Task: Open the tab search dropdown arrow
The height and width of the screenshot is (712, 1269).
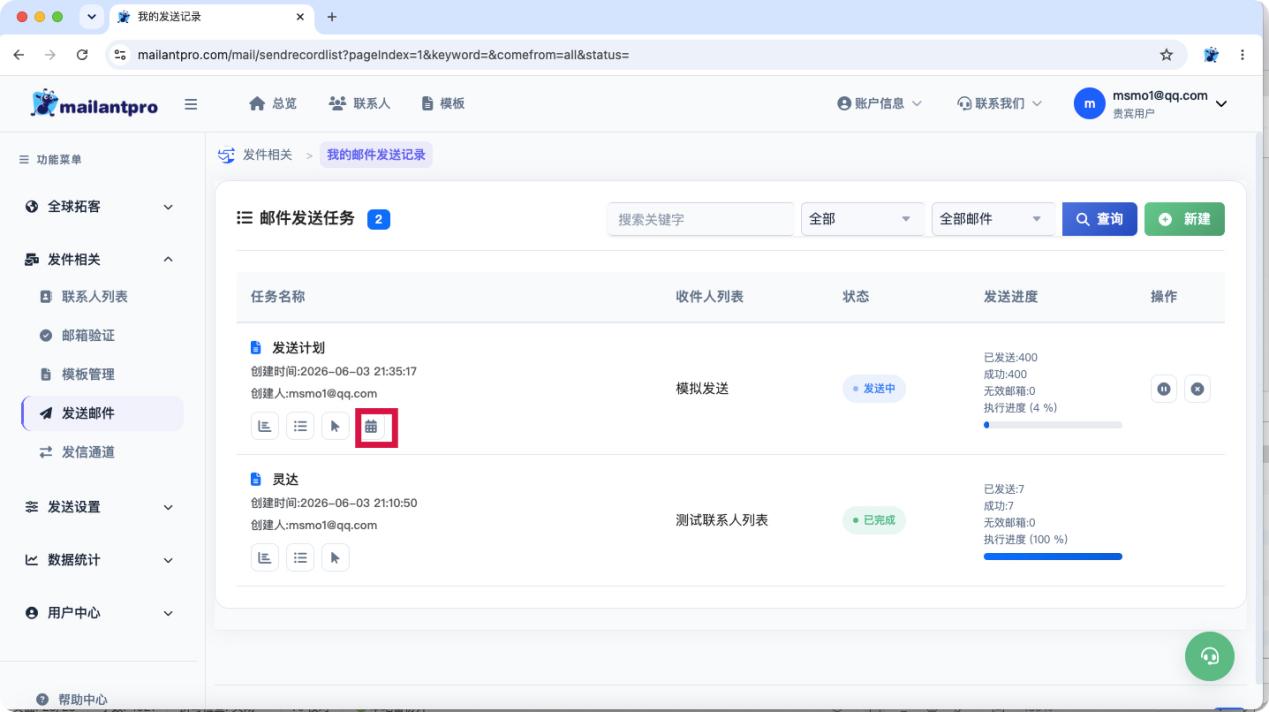Action: [93, 17]
